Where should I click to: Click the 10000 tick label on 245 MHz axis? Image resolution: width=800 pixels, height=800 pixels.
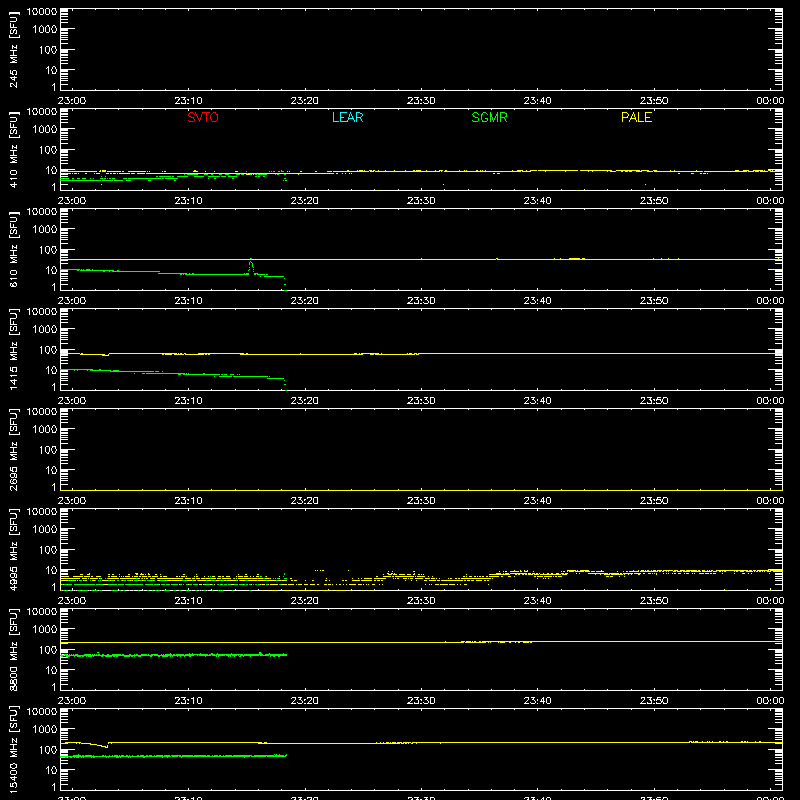tap(42, 12)
